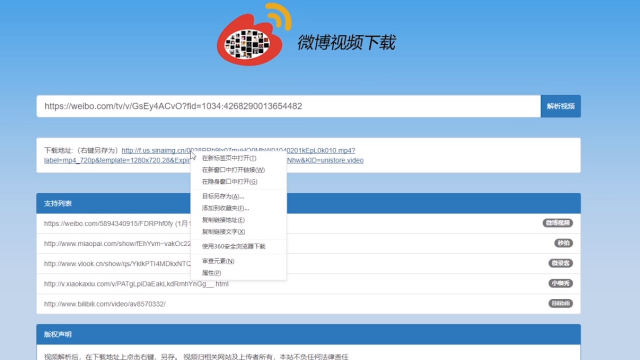The width and height of the screenshot is (640, 360).
Task: Click the bilibili.com/video/av8570332 example row
Action: click(x=309, y=304)
